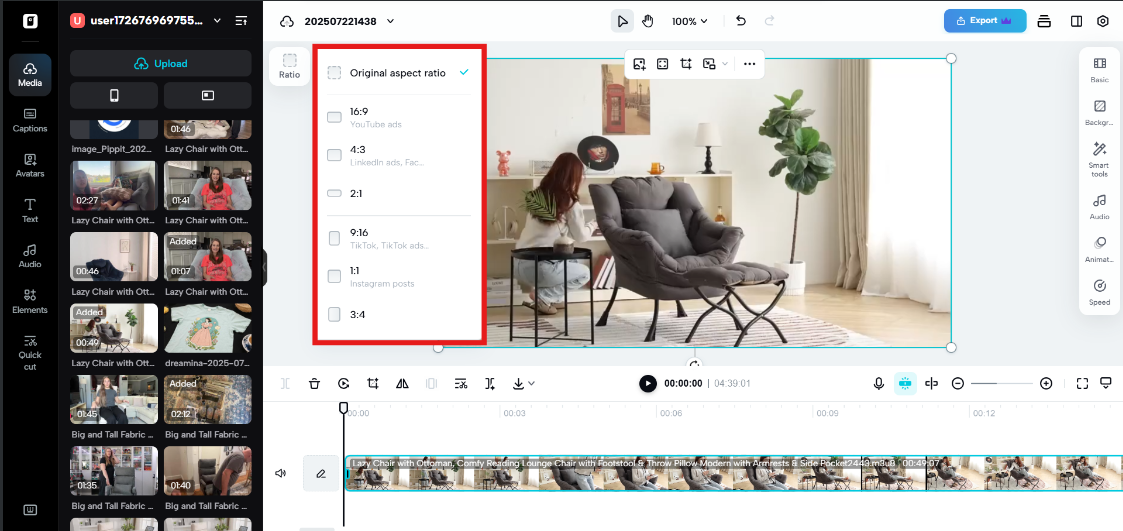1123x531 pixels.
Task: Select the Lazy Chair clip on the timeline
Action: [x=733, y=473]
